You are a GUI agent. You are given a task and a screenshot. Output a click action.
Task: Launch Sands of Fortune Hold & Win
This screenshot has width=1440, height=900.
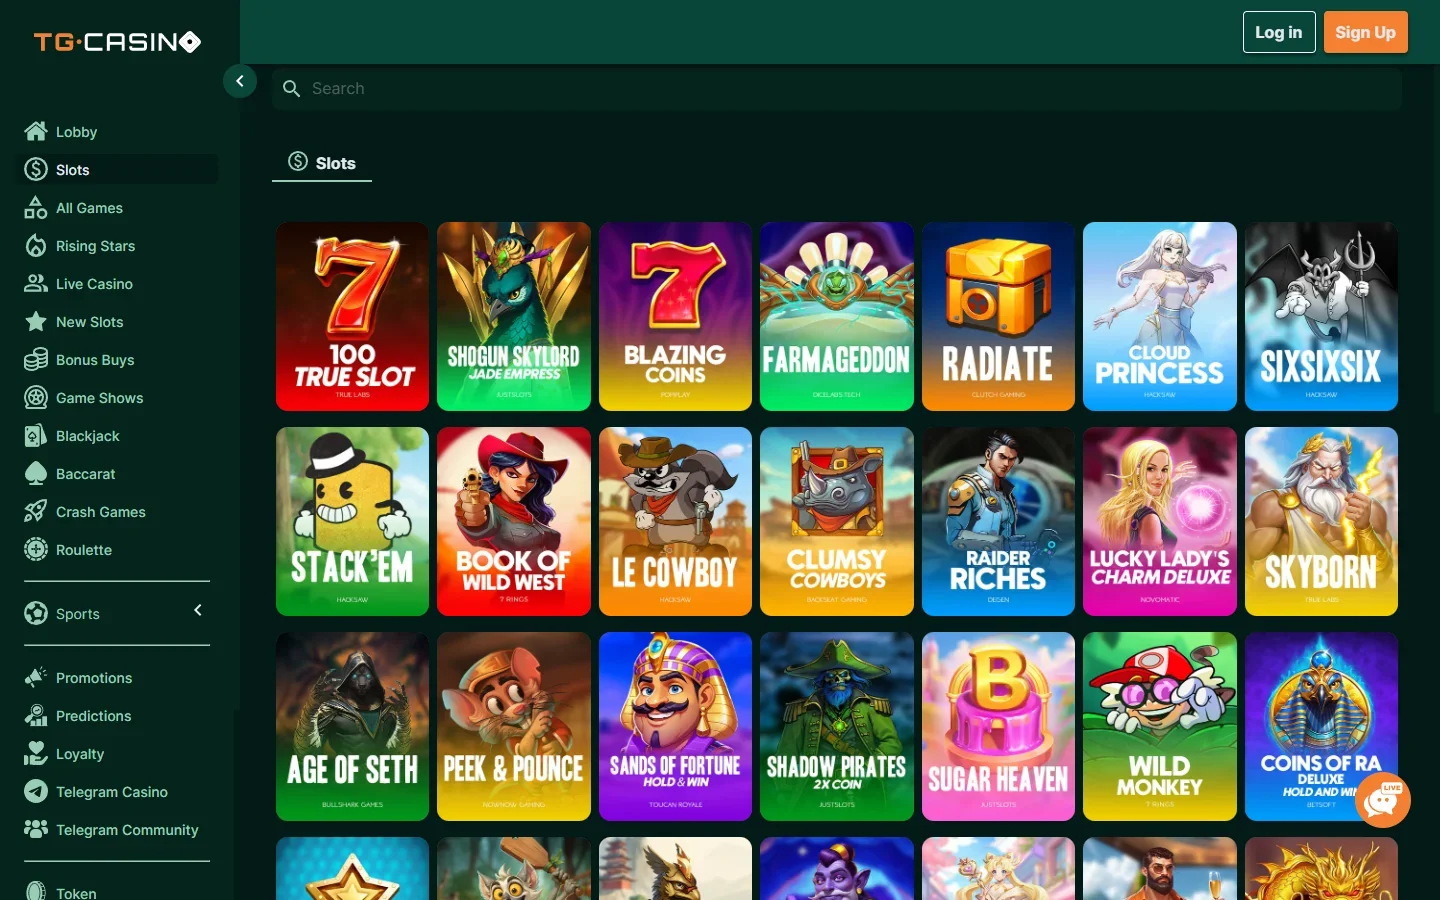675,726
